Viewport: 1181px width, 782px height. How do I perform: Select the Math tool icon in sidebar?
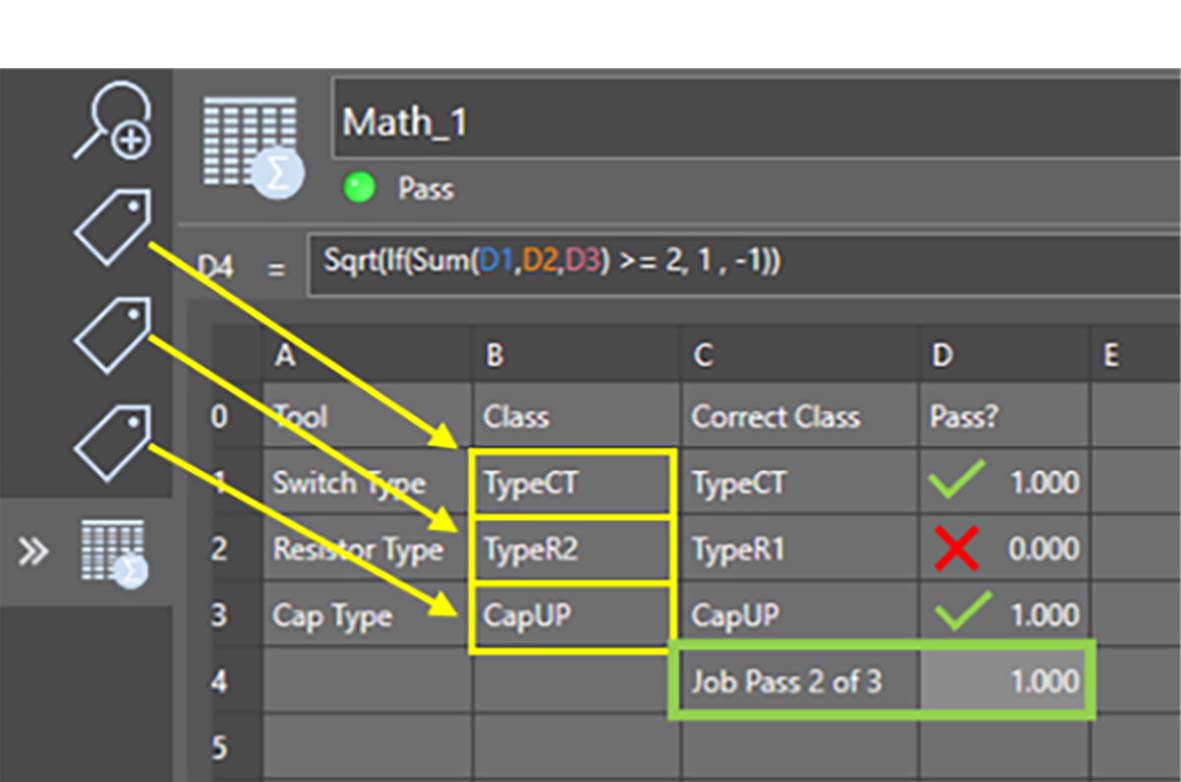tap(114, 553)
